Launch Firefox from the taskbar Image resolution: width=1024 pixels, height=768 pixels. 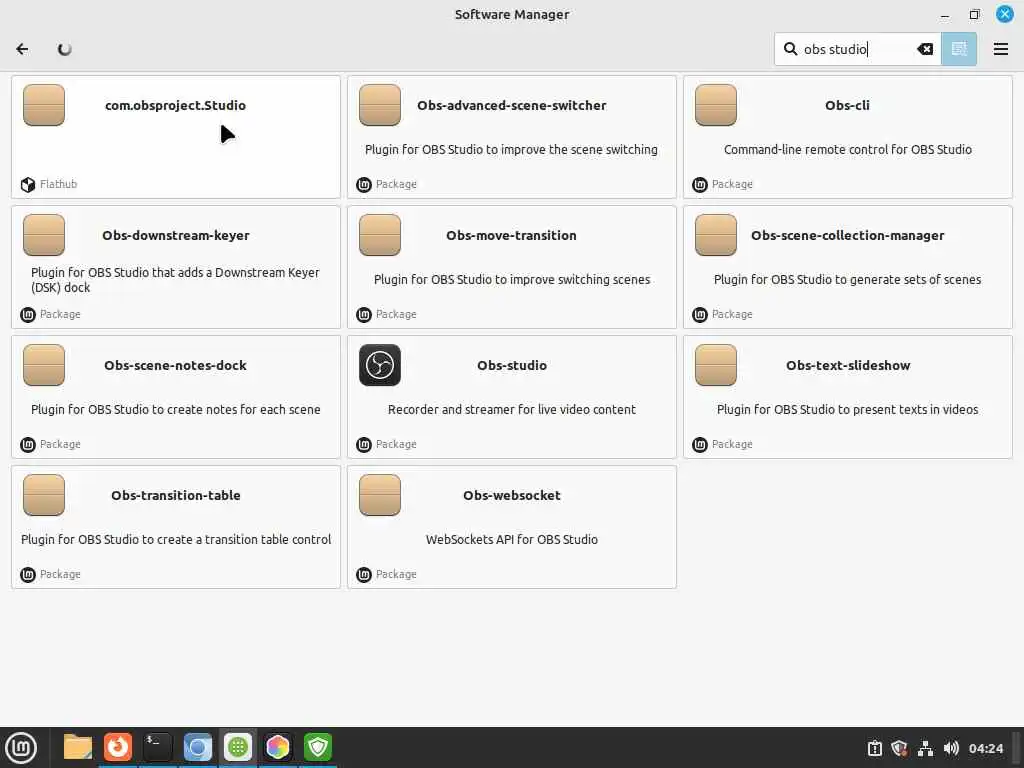(x=118, y=747)
